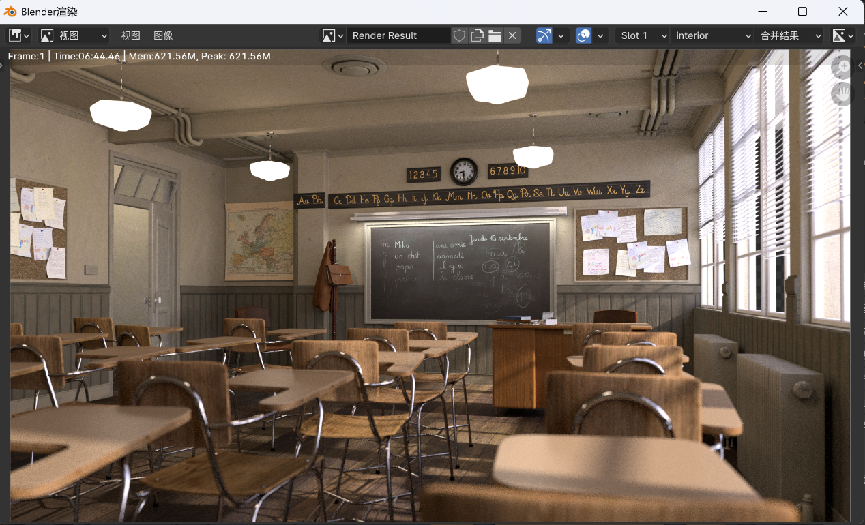Click the Render Result image name field
Screen dimensions: 865x525
click(x=398, y=35)
